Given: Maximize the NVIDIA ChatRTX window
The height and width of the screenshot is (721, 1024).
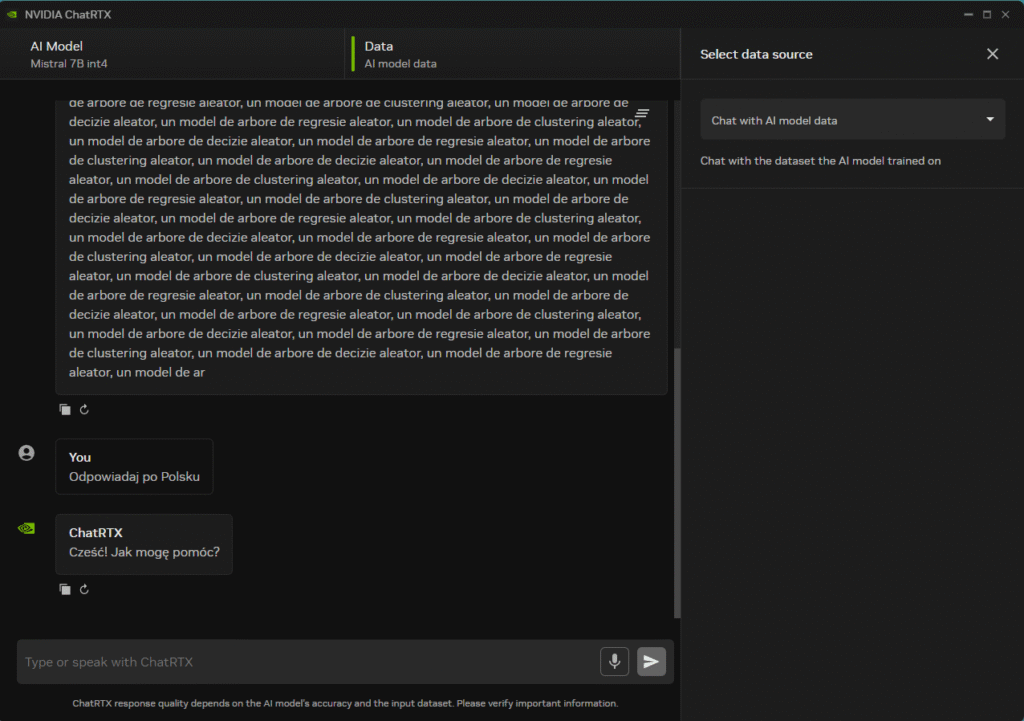Looking at the screenshot, I should 987,14.
